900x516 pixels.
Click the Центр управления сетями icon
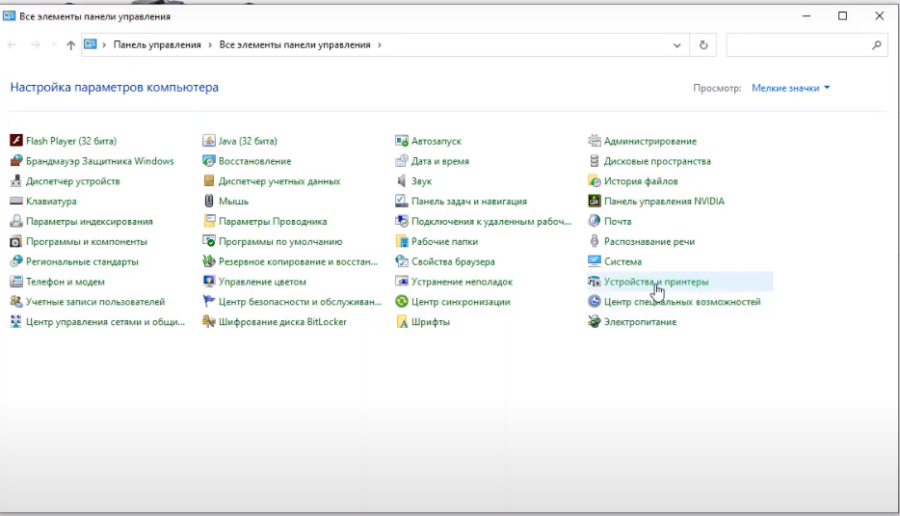(16, 321)
